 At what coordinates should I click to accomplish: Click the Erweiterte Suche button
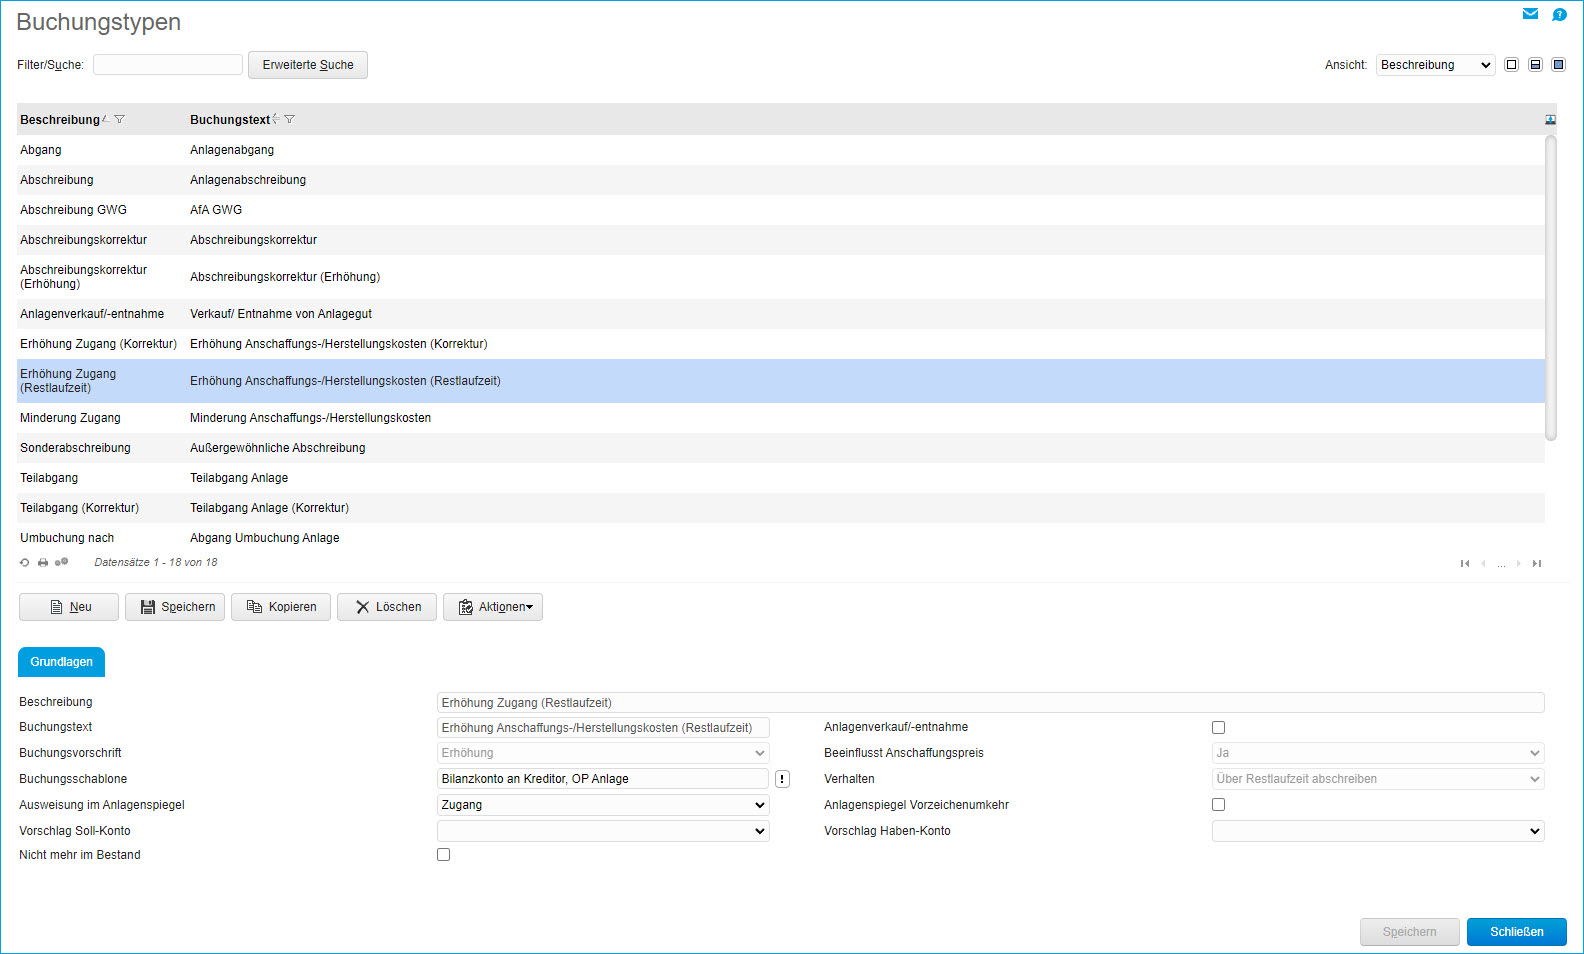coord(308,65)
